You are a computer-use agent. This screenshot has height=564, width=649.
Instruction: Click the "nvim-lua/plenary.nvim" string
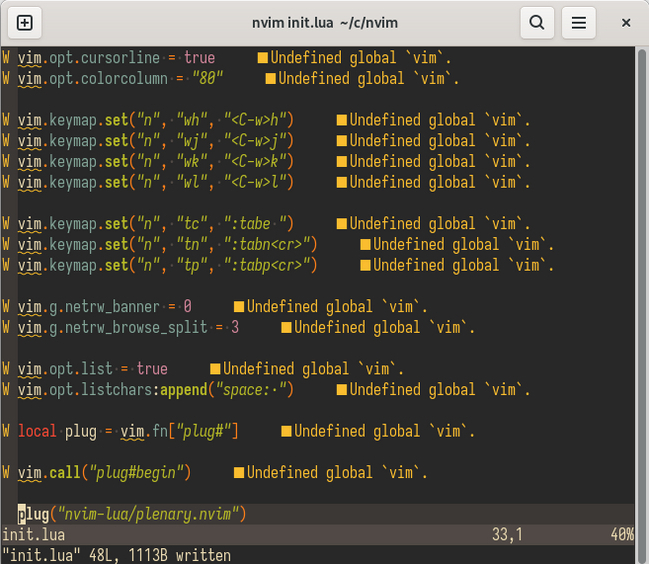(148, 514)
